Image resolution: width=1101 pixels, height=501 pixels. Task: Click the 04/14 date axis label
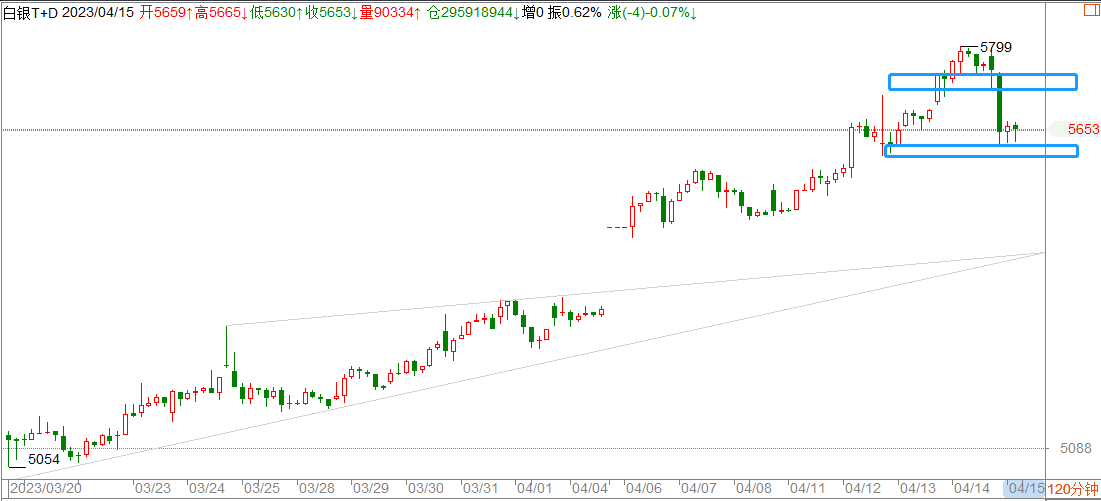971,488
